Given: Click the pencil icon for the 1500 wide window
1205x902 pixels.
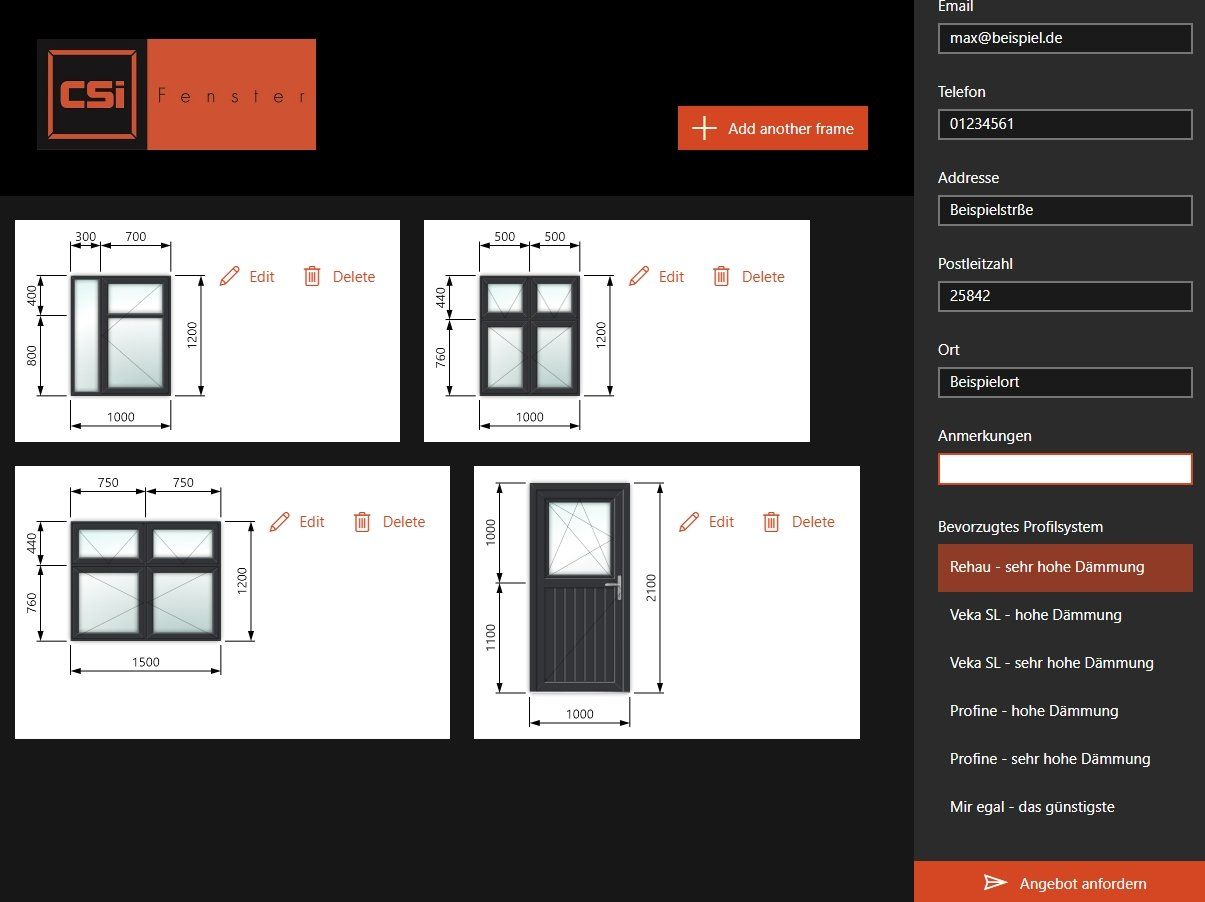Looking at the screenshot, I should point(280,522).
